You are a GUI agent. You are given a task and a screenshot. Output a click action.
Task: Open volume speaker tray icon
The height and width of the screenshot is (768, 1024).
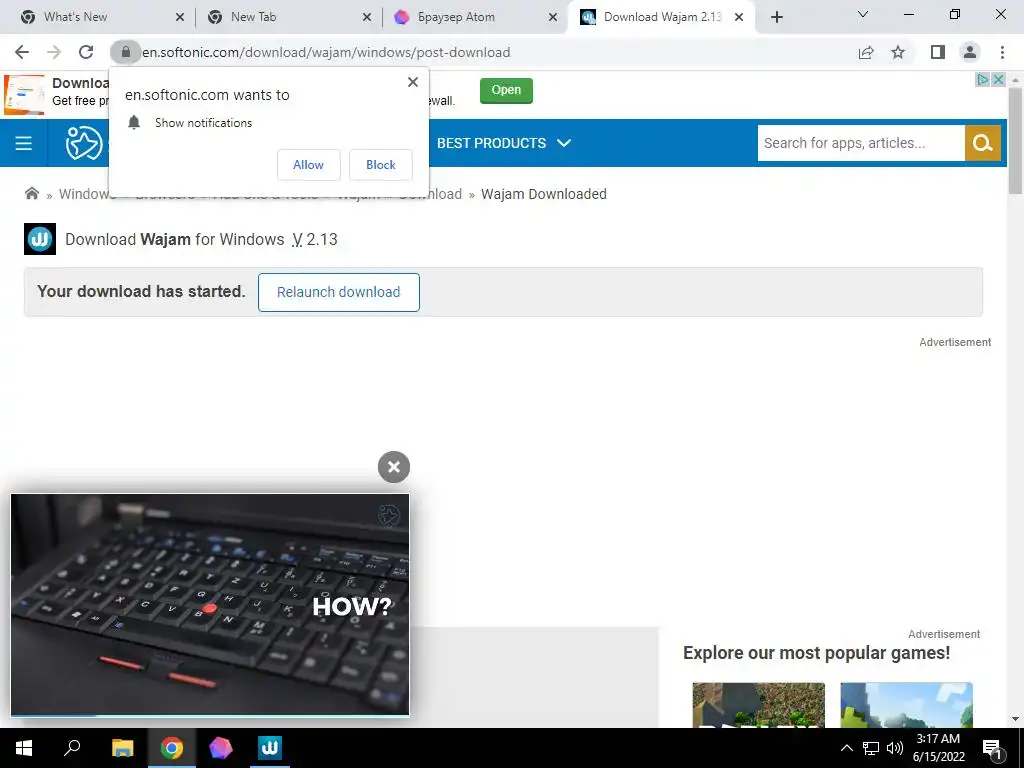point(895,748)
